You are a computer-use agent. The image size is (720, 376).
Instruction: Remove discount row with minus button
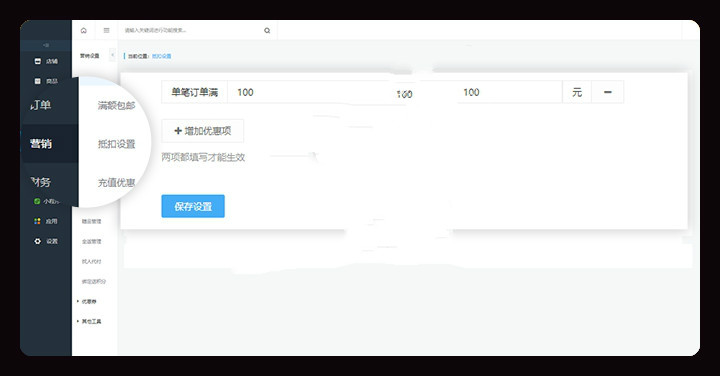608,92
